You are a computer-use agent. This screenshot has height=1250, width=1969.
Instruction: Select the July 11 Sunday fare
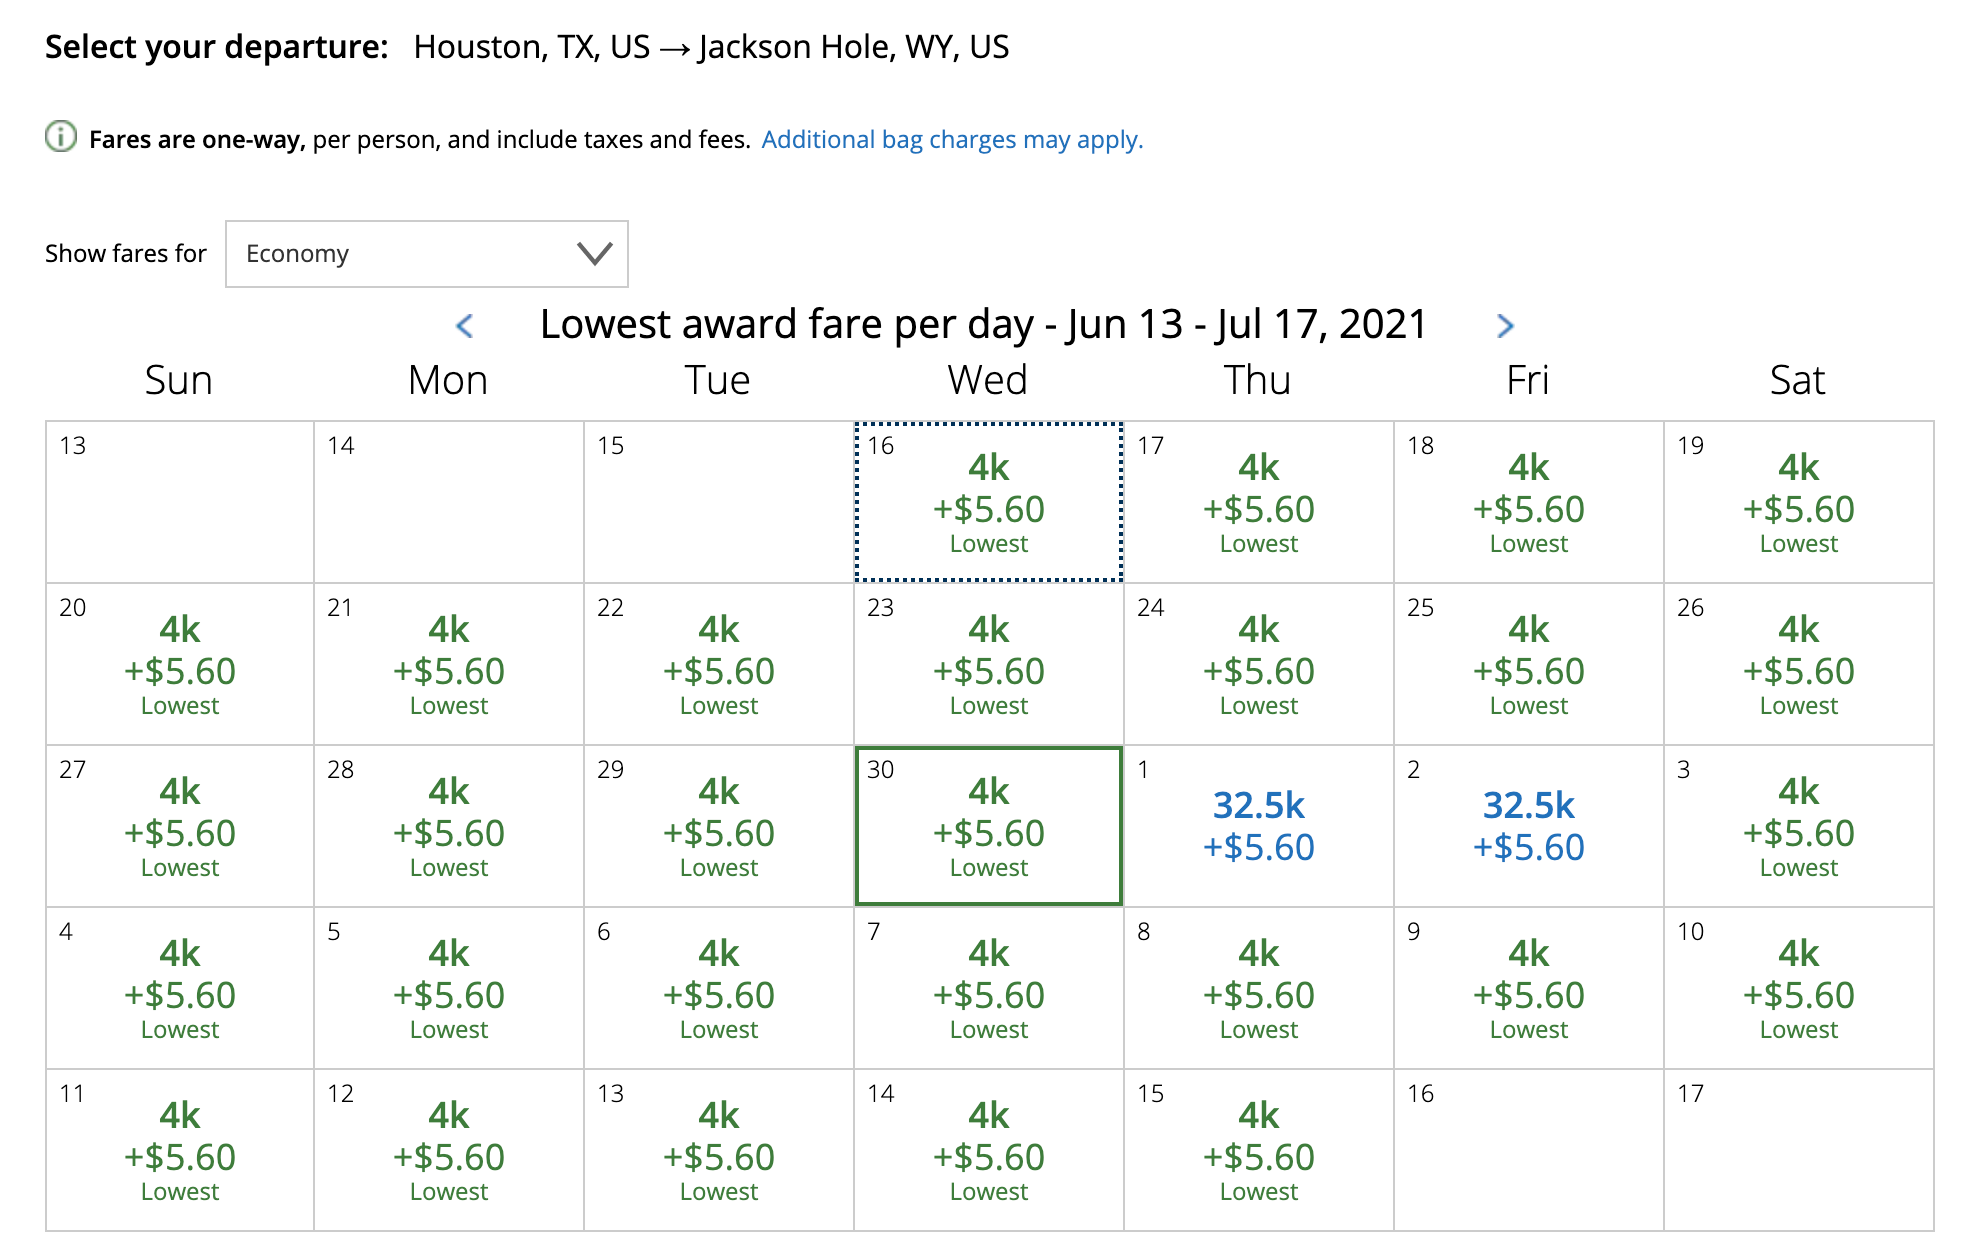(180, 1150)
